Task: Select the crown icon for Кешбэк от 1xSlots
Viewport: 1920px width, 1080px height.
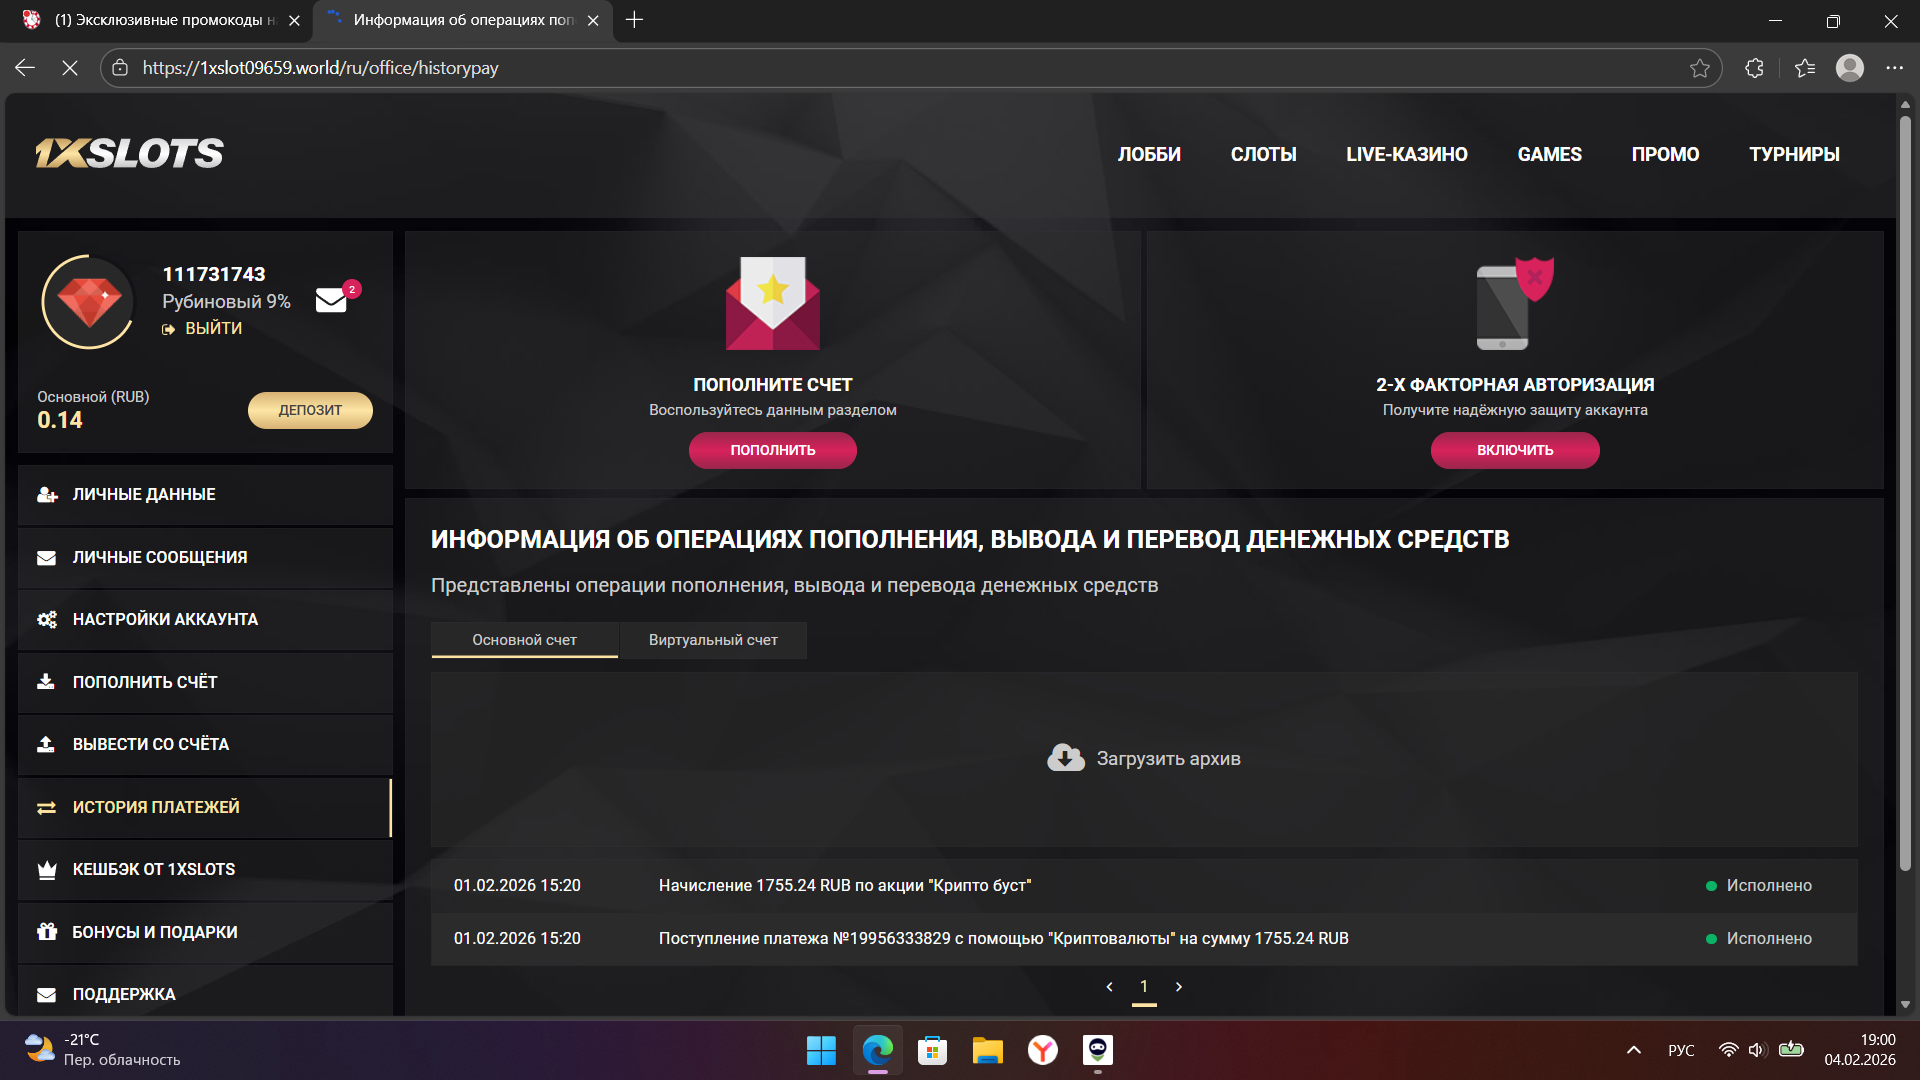Action: (47, 869)
